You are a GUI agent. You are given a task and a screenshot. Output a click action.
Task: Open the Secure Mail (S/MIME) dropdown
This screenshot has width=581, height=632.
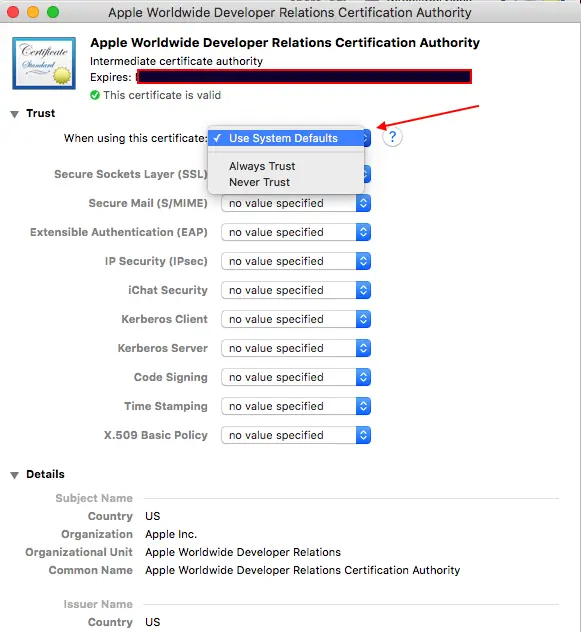[296, 203]
